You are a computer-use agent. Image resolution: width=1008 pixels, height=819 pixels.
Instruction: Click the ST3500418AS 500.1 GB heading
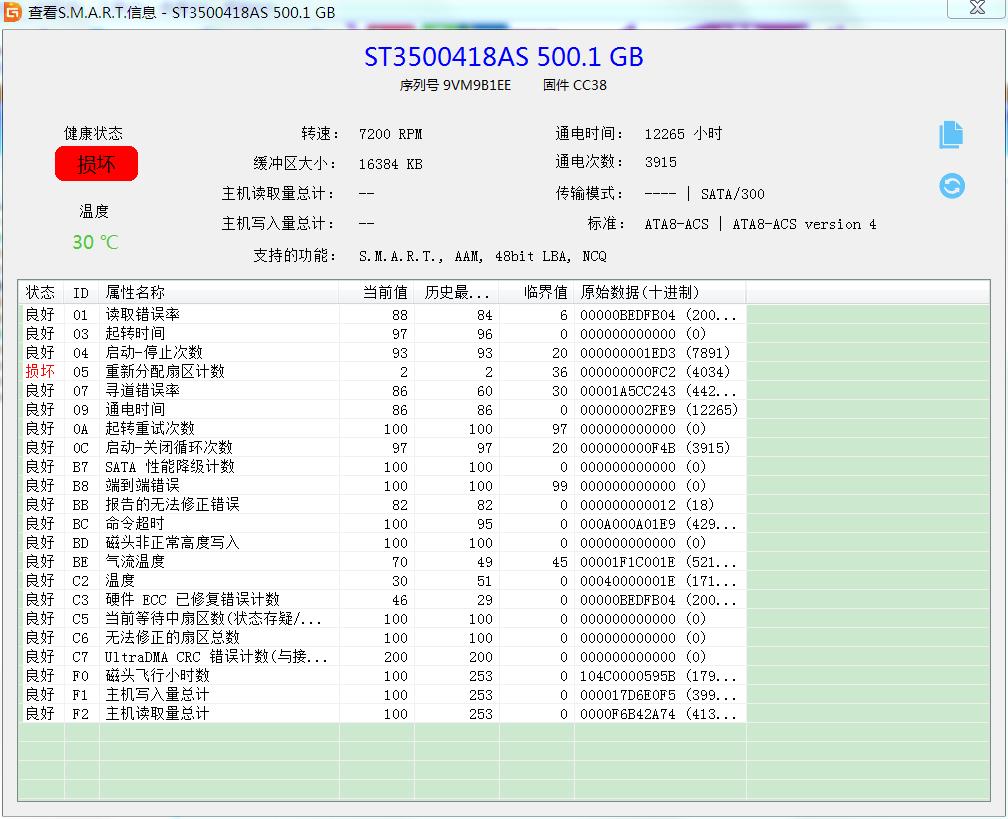coord(503,57)
